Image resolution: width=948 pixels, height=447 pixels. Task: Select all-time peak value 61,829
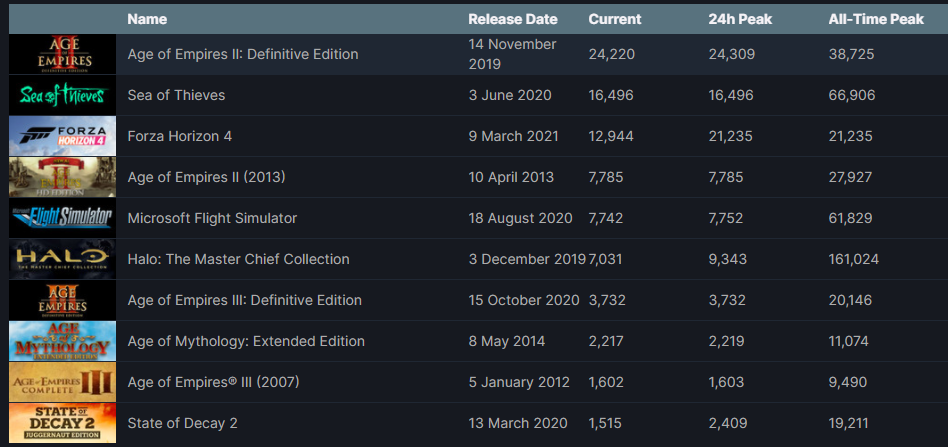pyautogui.click(x=850, y=218)
